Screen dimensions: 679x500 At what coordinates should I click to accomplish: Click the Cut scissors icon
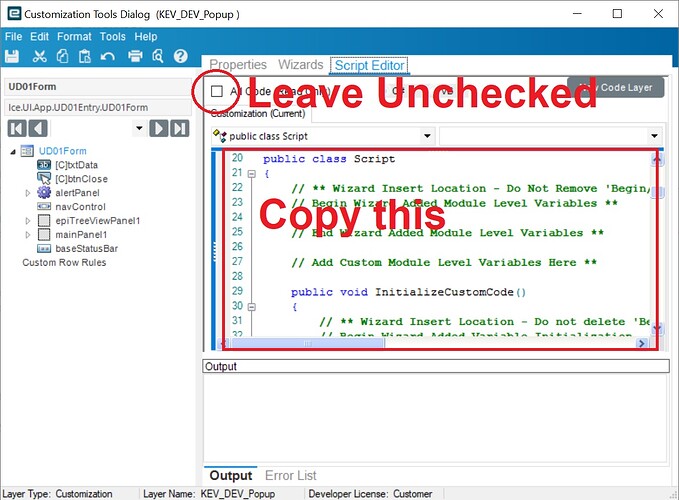pos(39,56)
